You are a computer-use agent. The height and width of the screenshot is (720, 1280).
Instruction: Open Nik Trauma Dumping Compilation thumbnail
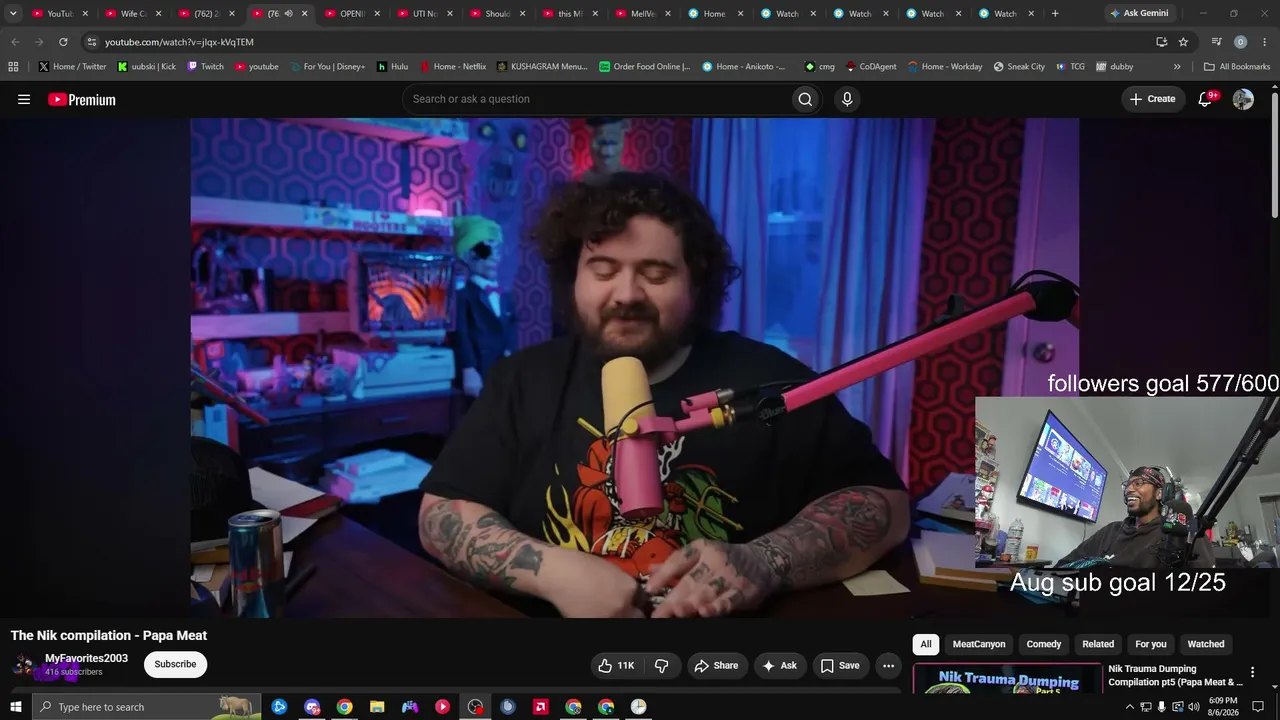[1007, 678]
